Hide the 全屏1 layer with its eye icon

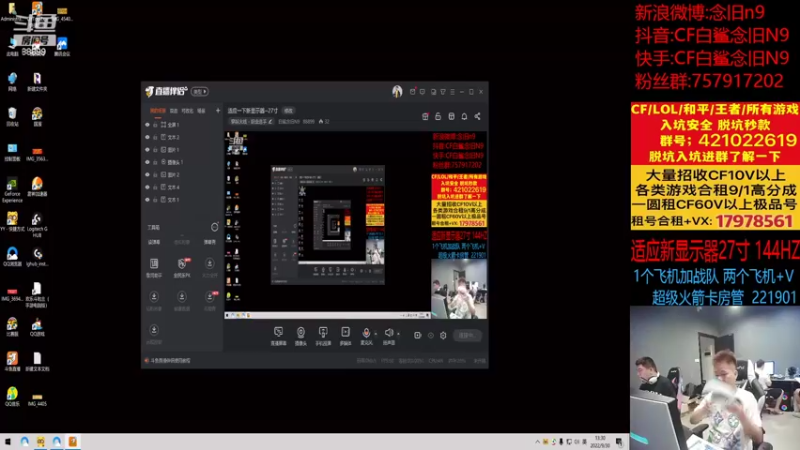pos(147,124)
